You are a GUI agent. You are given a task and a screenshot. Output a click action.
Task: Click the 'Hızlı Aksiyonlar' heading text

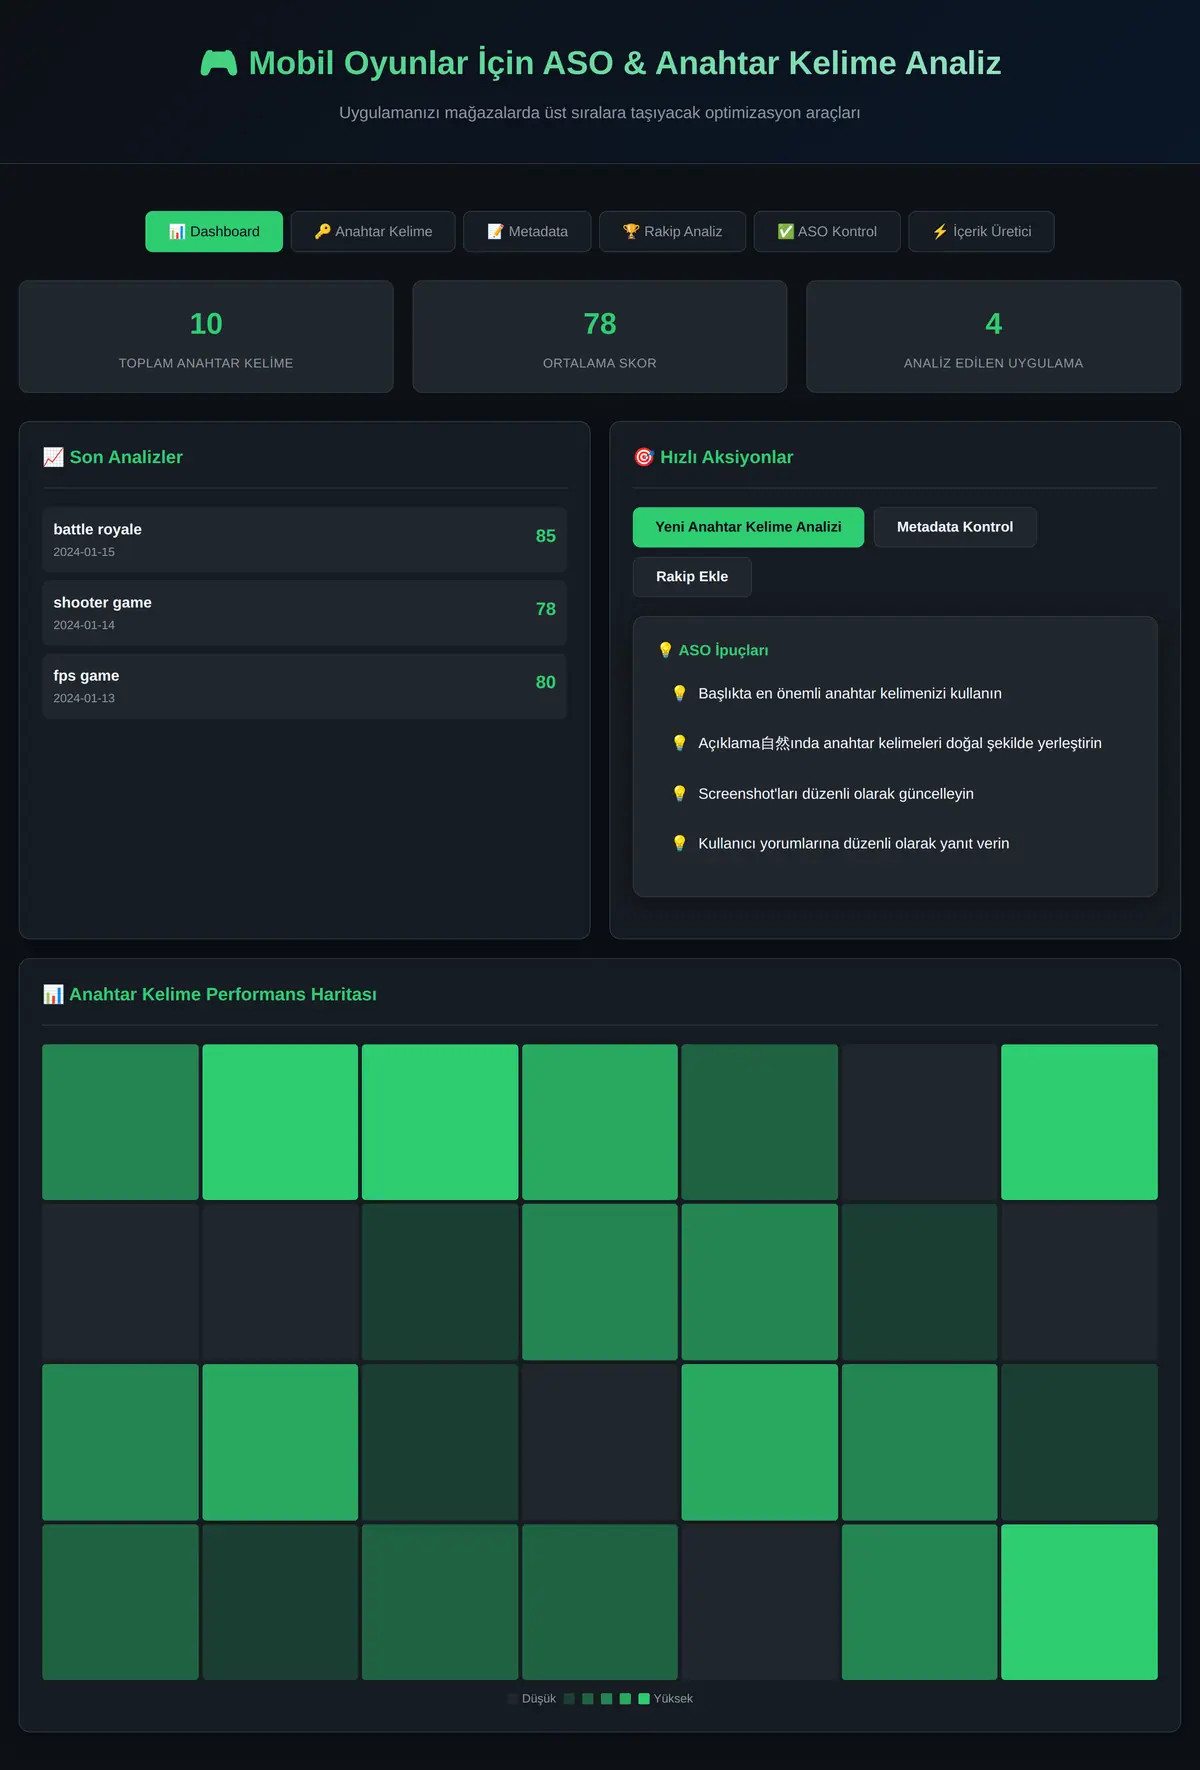pyautogui.click(x=727, y=457)
